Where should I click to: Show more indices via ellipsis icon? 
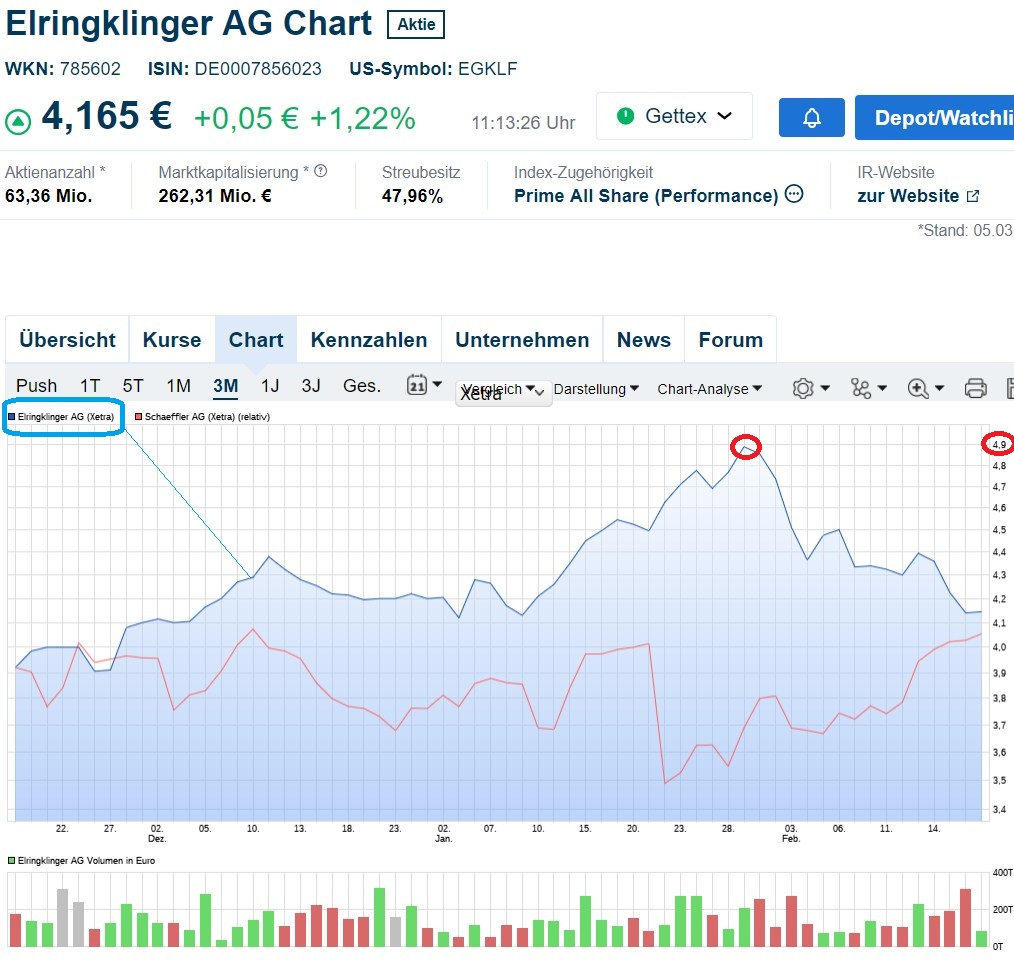794,195
